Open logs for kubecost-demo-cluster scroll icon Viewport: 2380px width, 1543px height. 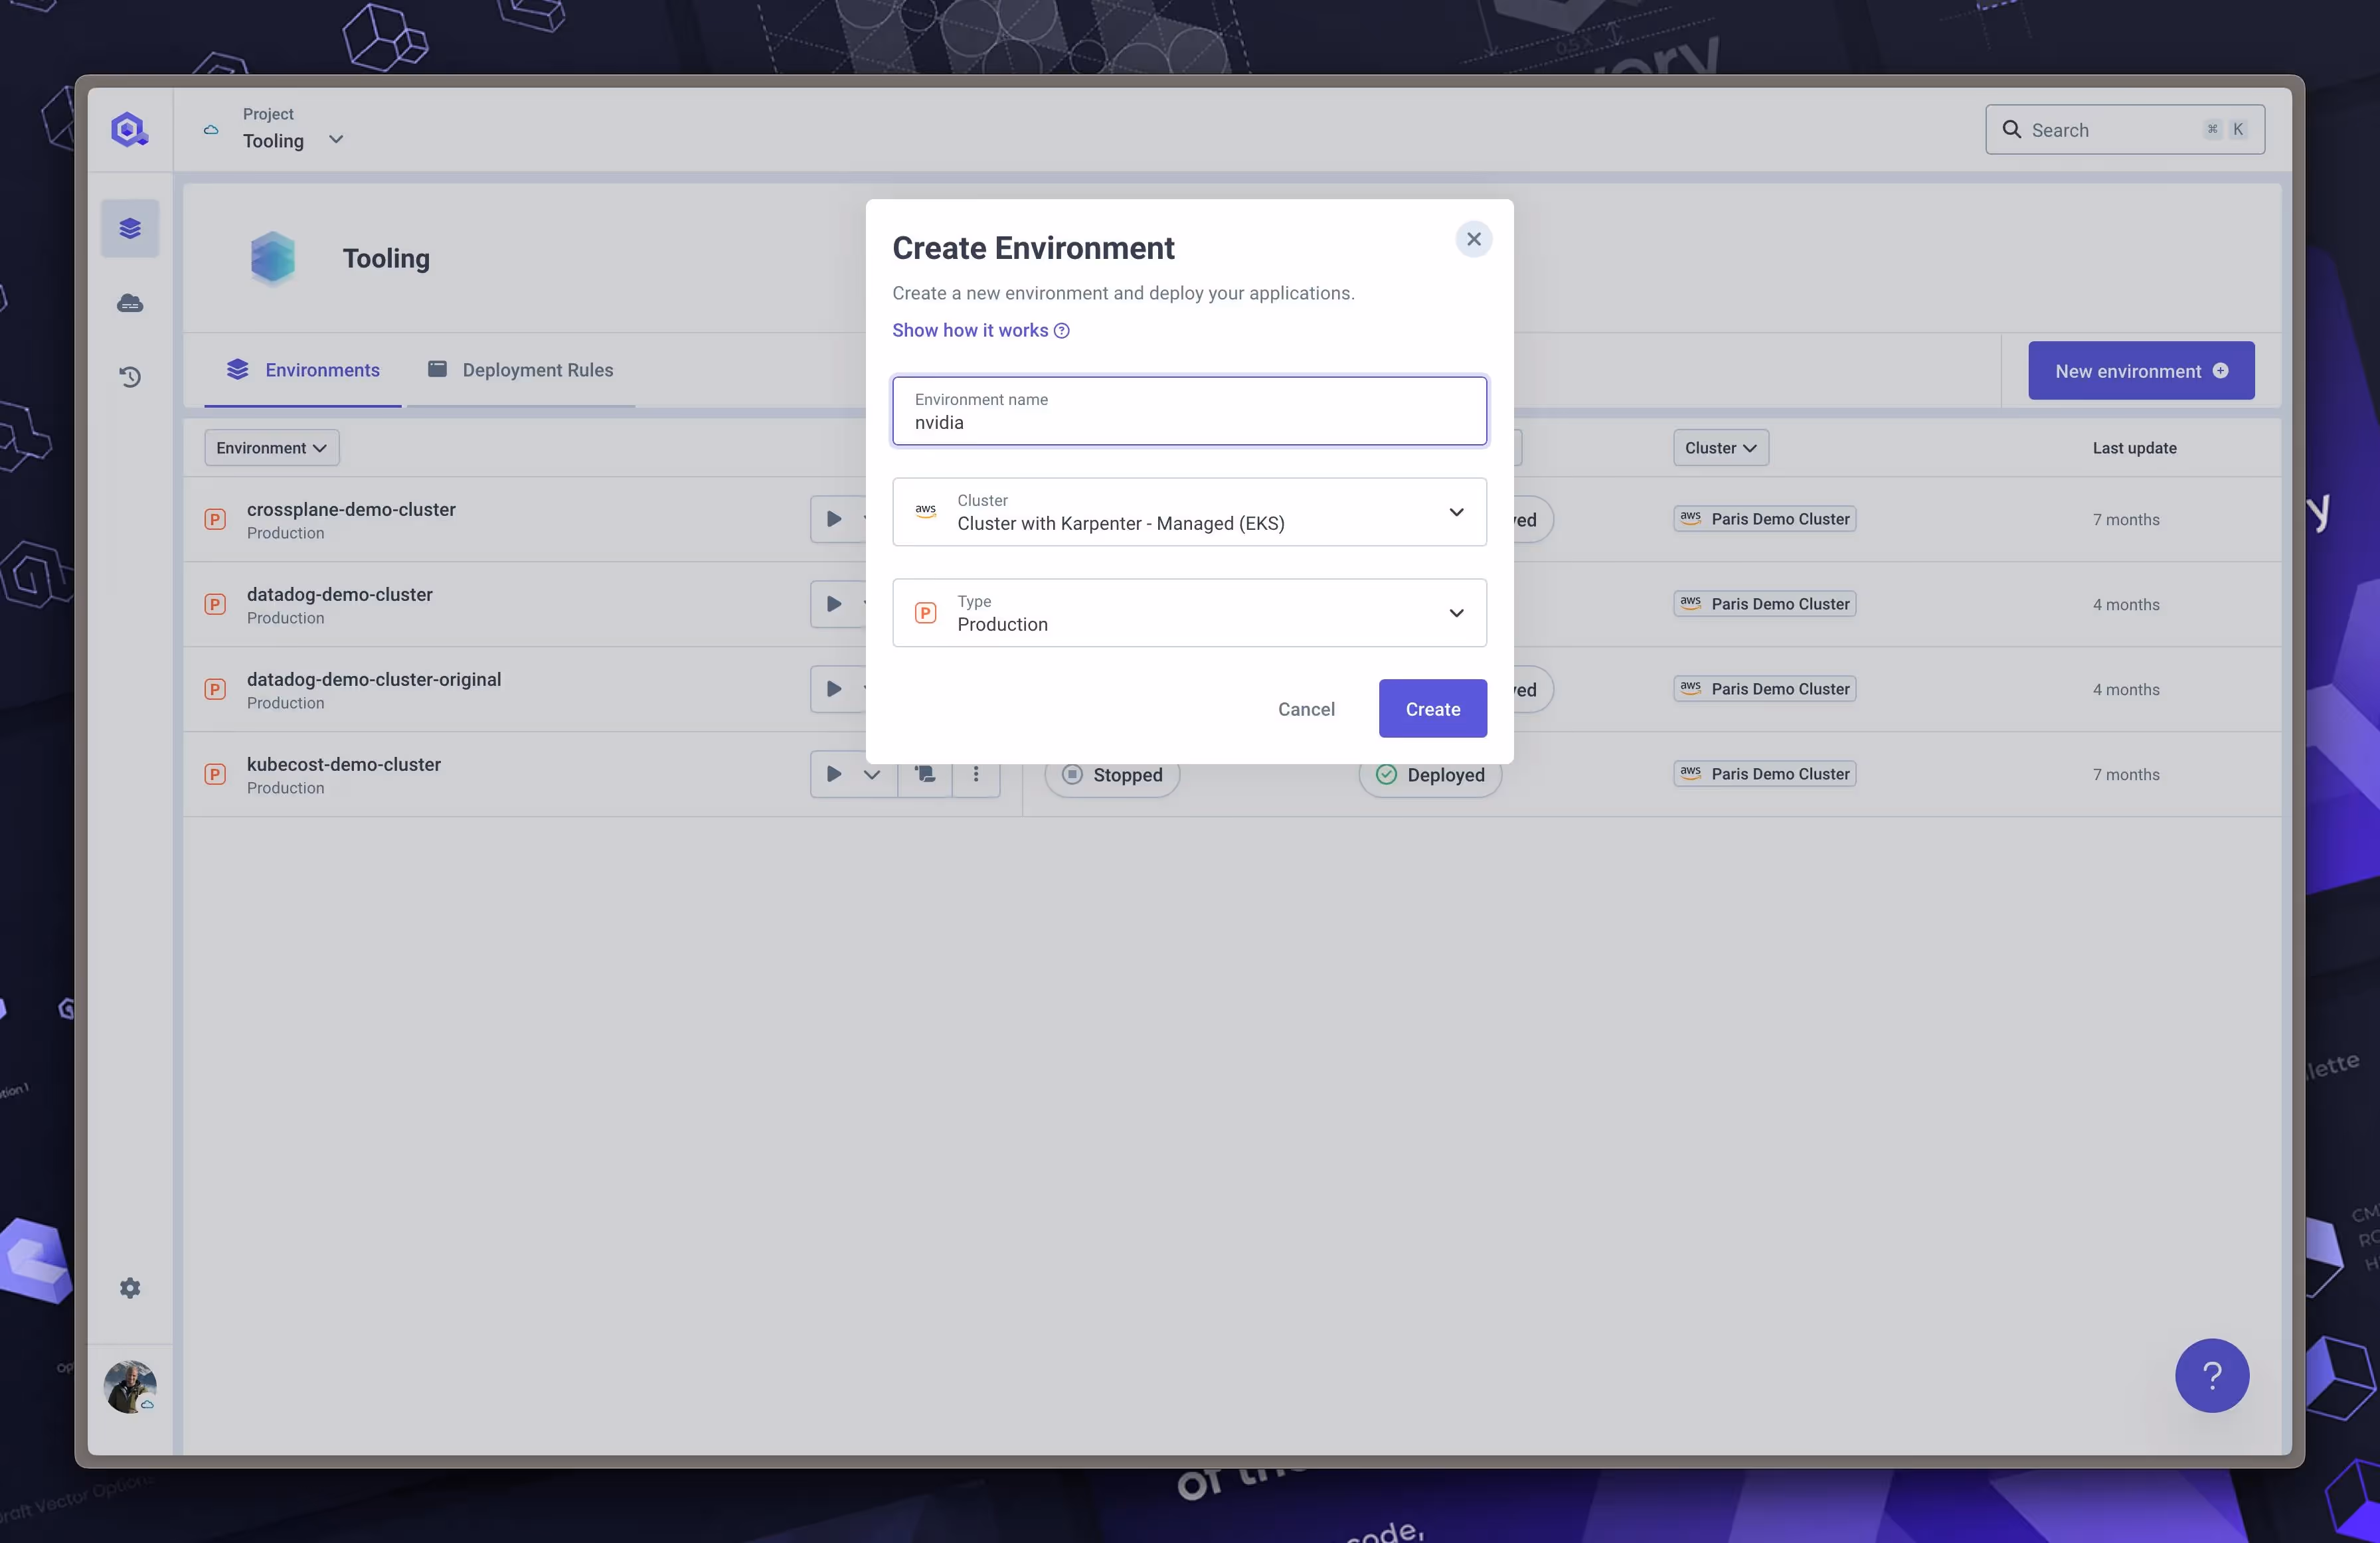coord(924,774)
